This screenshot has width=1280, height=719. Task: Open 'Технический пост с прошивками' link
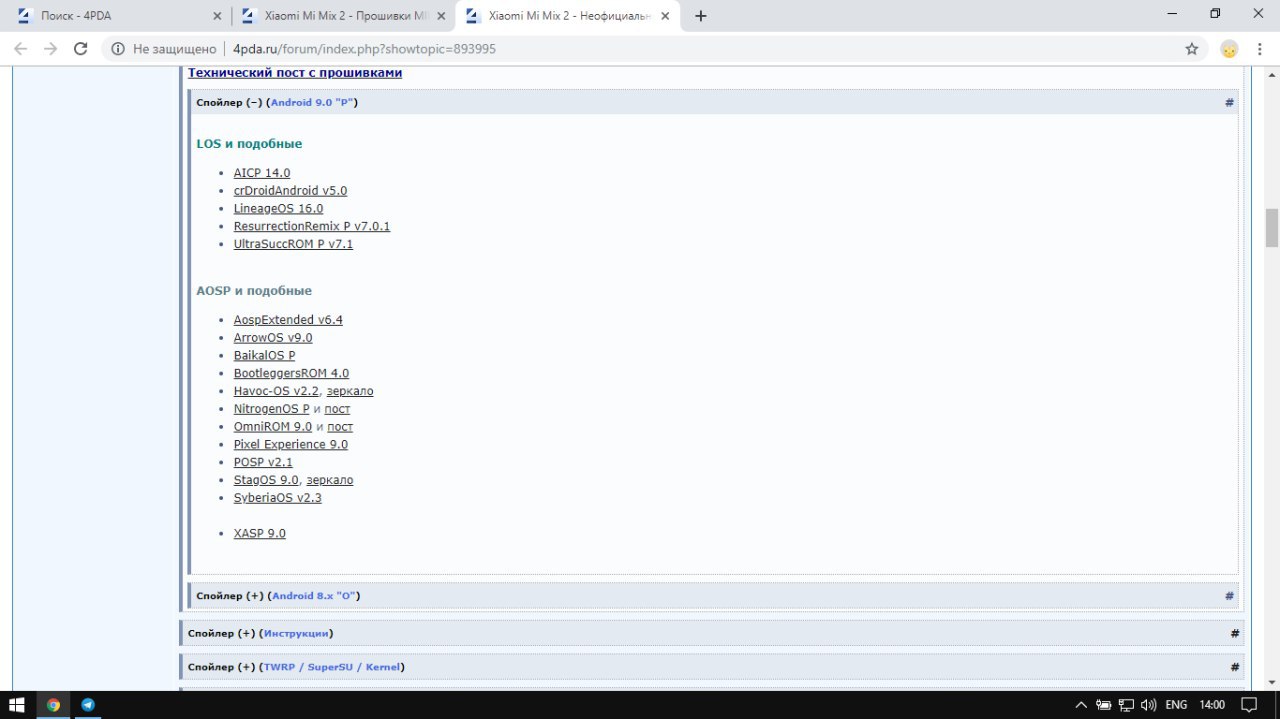295,73
